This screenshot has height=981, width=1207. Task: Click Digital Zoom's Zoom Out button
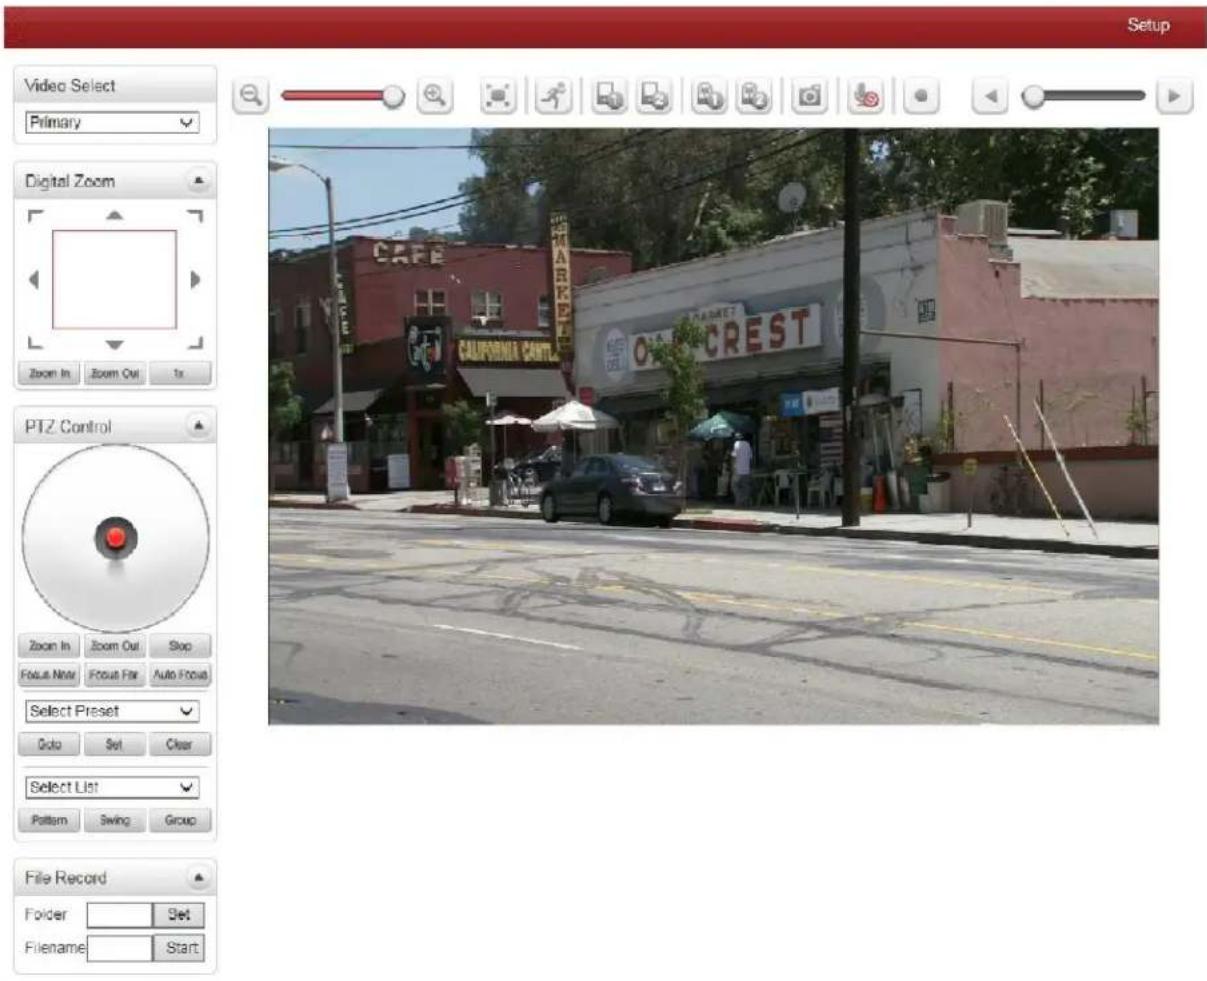click(115, 373)
